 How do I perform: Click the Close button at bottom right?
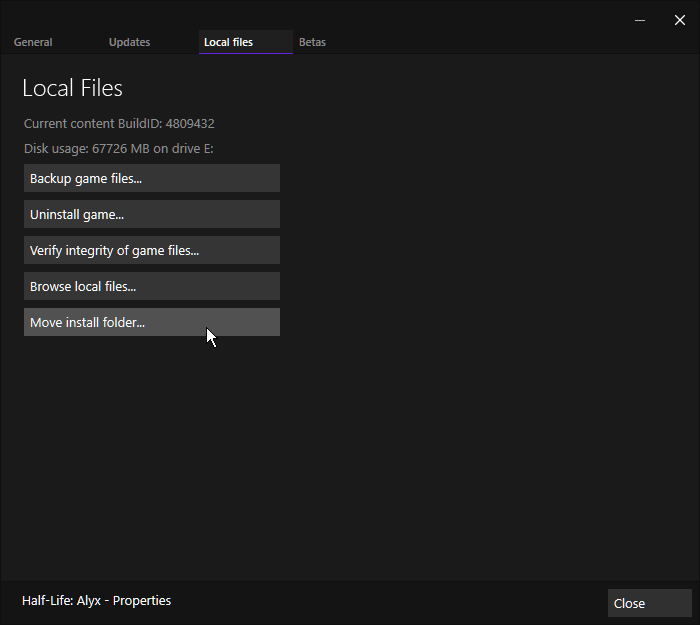650,603
